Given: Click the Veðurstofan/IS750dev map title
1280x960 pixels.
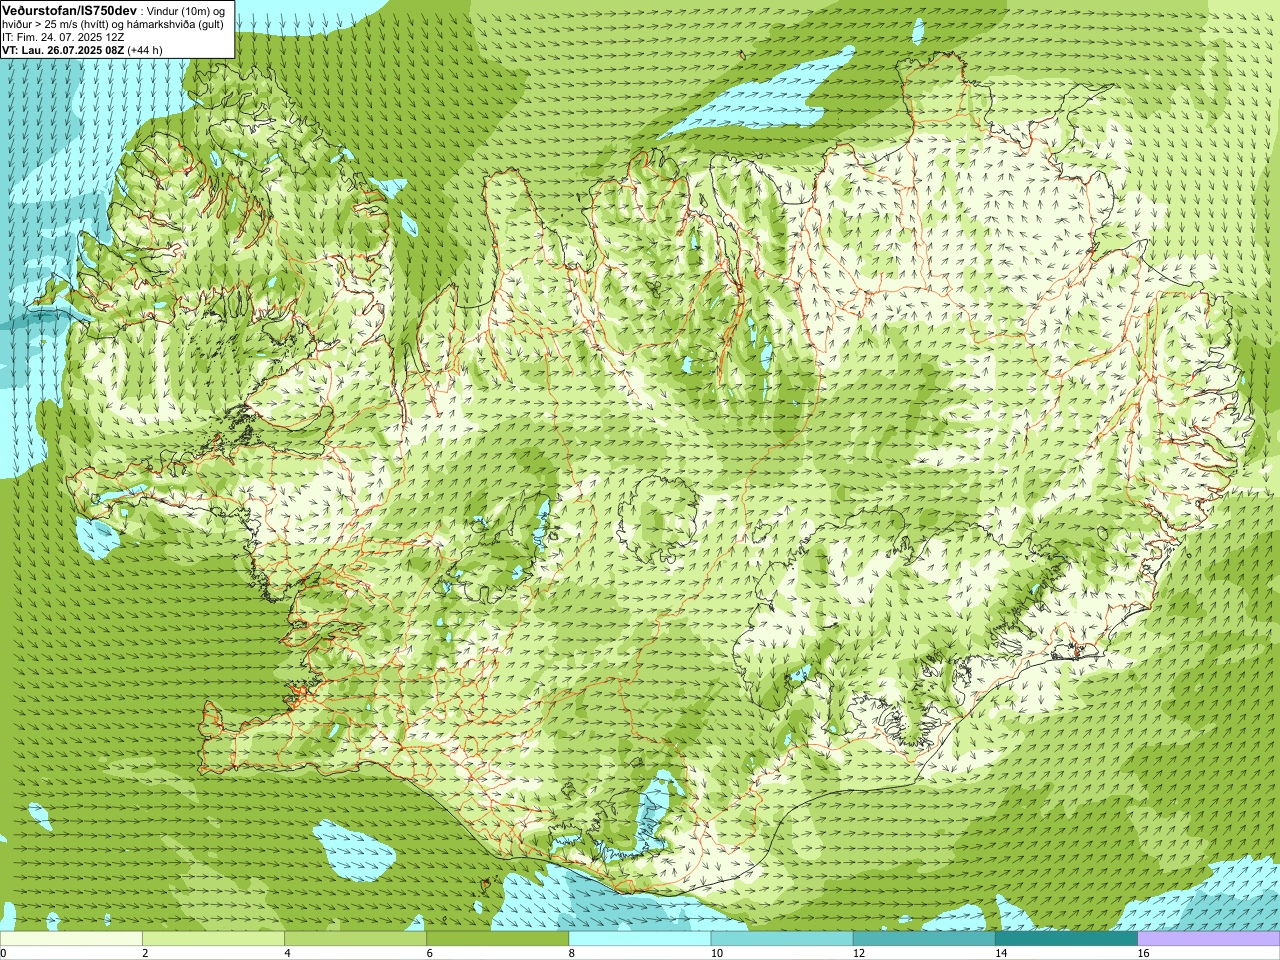Looking at the screenshot, I should (x=70, y=10).
